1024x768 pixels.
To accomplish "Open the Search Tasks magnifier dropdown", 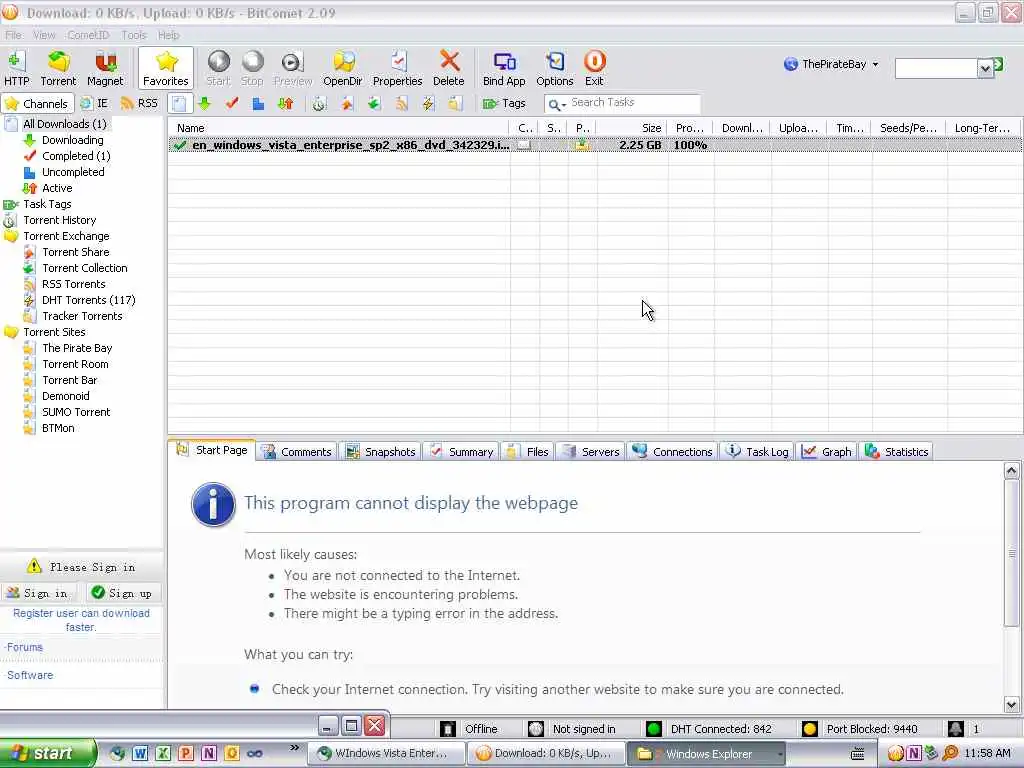I will click(x=556, y=104).
